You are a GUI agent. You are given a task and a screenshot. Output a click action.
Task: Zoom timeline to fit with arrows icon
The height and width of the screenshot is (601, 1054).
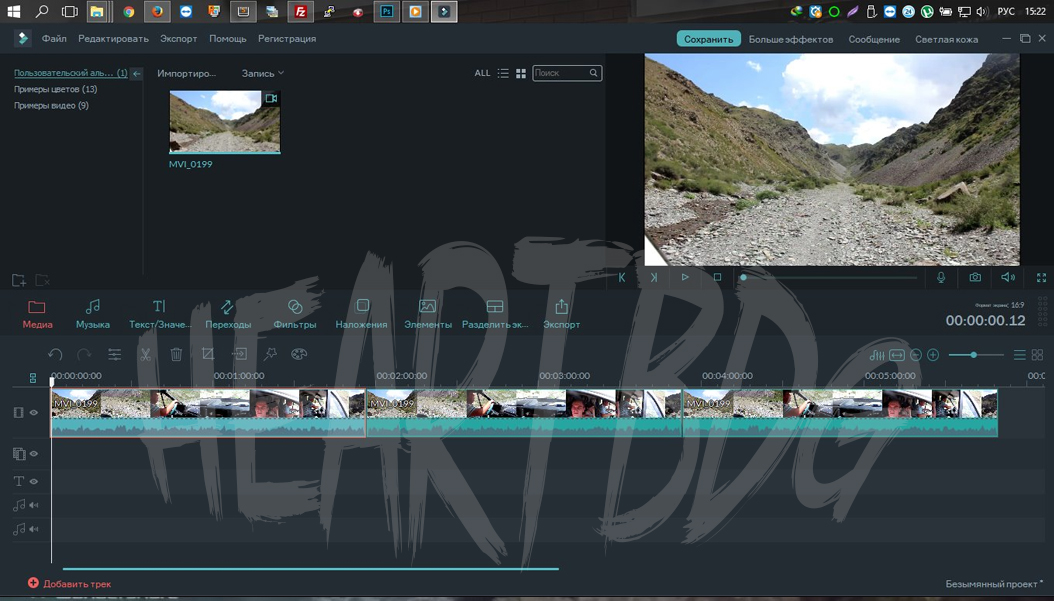pos(896,354)
